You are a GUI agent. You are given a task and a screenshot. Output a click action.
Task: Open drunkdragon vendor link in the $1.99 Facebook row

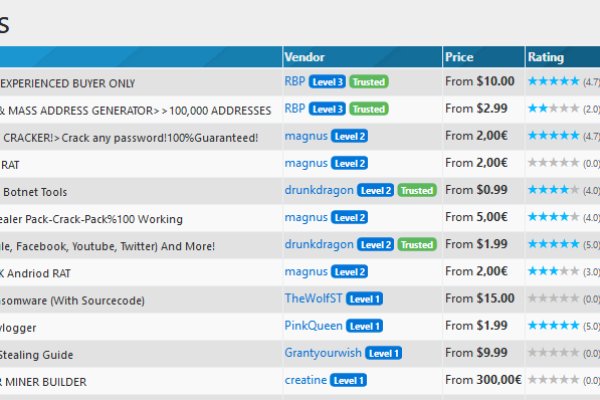pos(319,245)
